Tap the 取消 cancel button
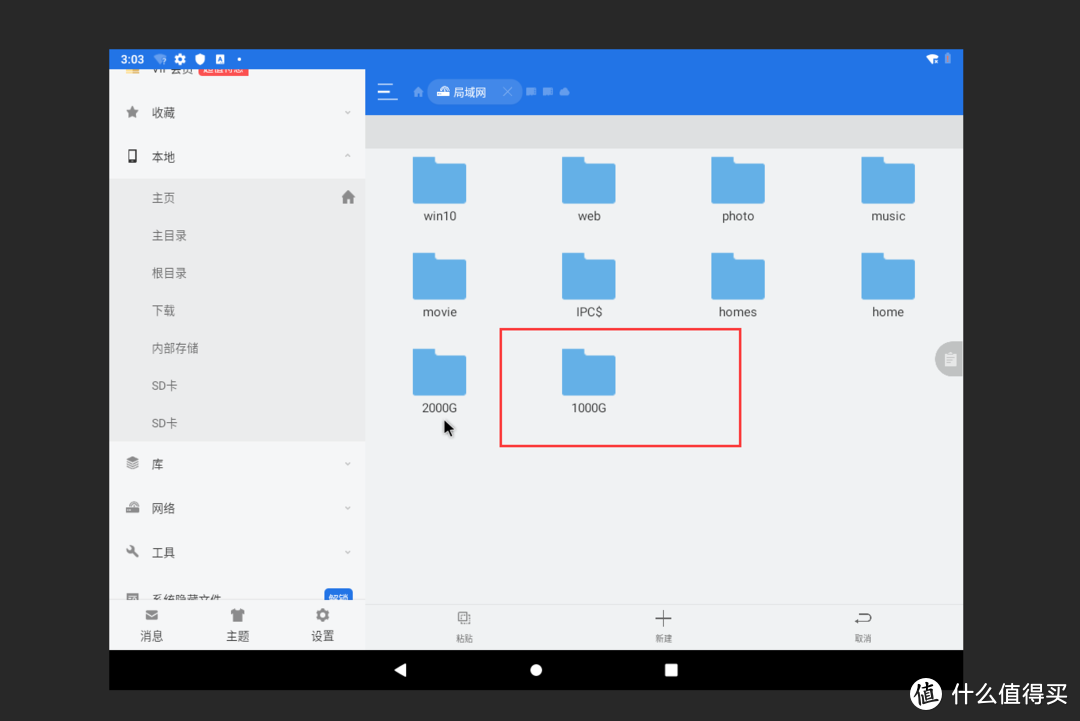Screen dimensions: 1080x721 pyautogui.click(x=863, y=627)
